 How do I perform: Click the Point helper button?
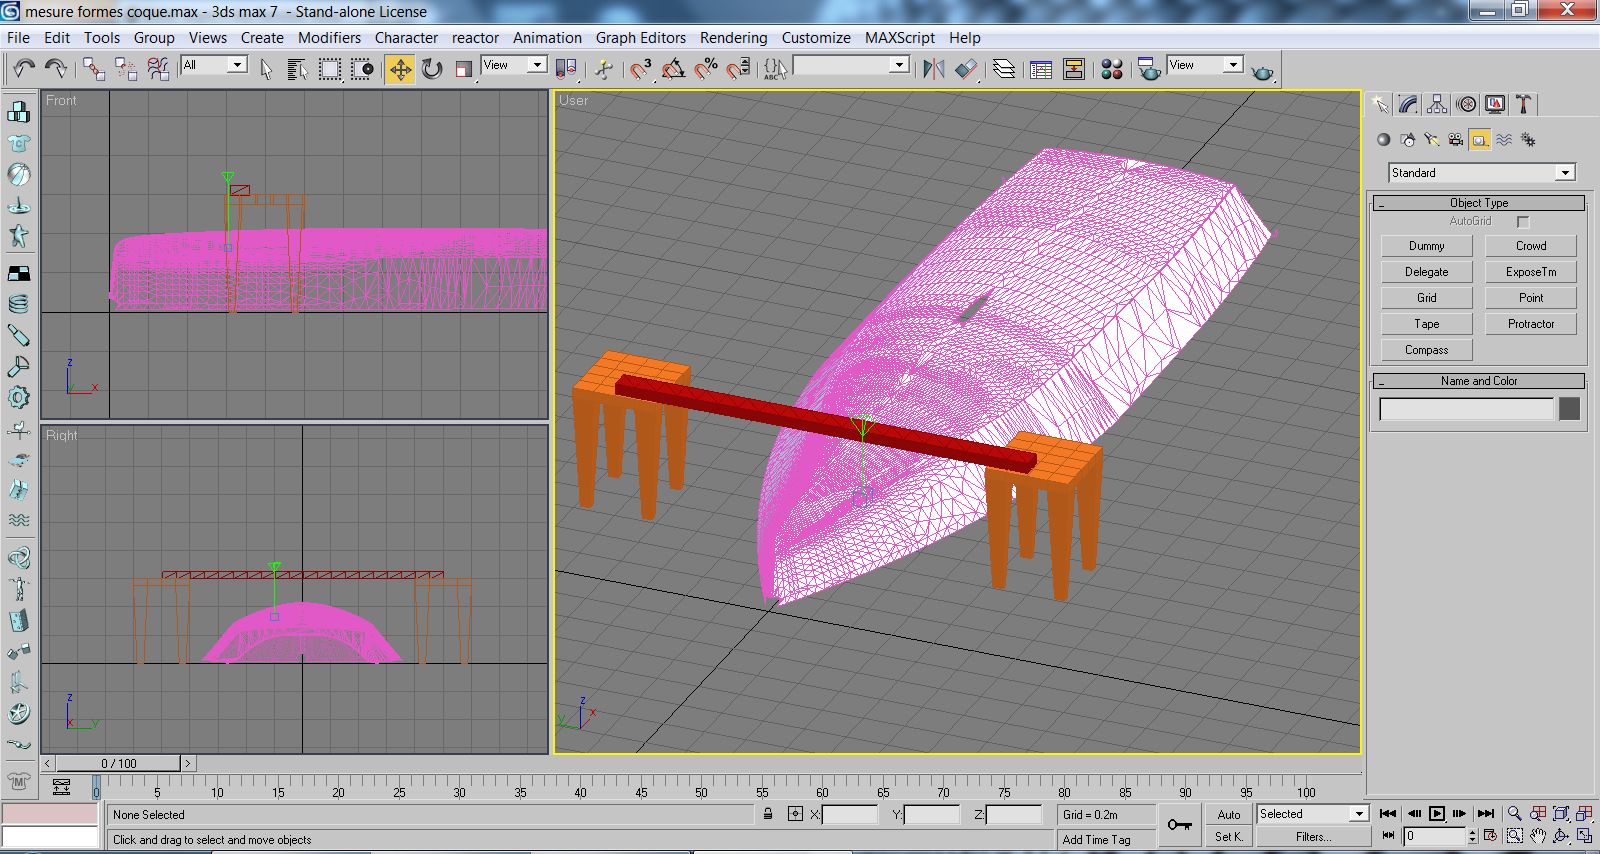pos(1531,298)
